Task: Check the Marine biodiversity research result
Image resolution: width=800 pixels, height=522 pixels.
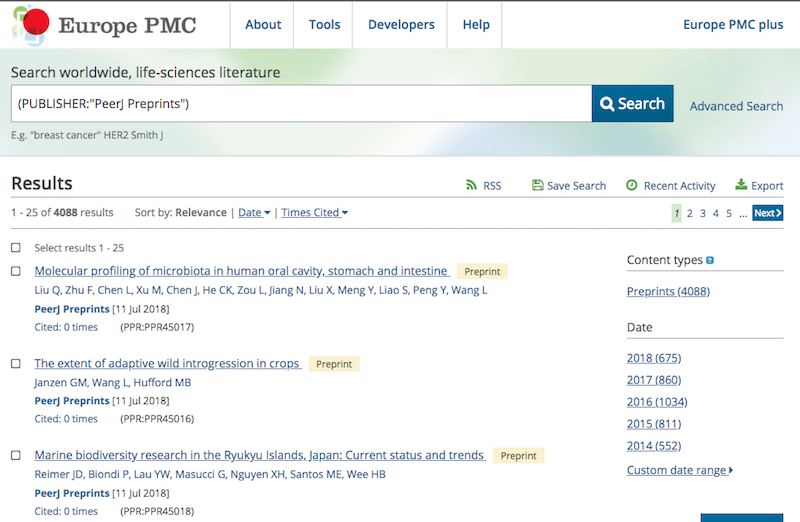Action: point(16,455)
